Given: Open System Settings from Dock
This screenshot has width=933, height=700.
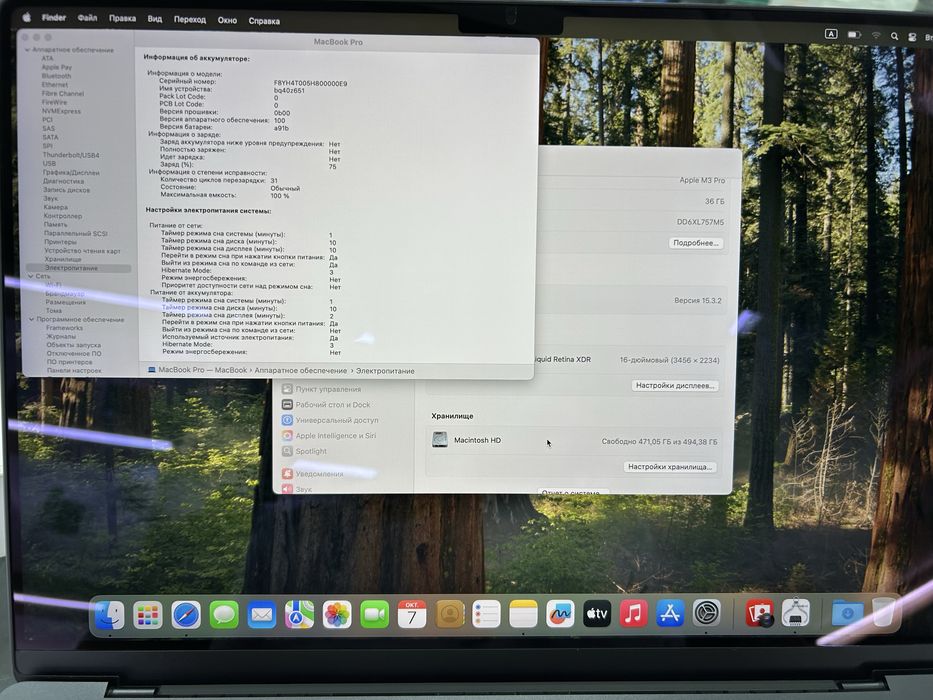Looking at the screenshot, I should 707,612.
